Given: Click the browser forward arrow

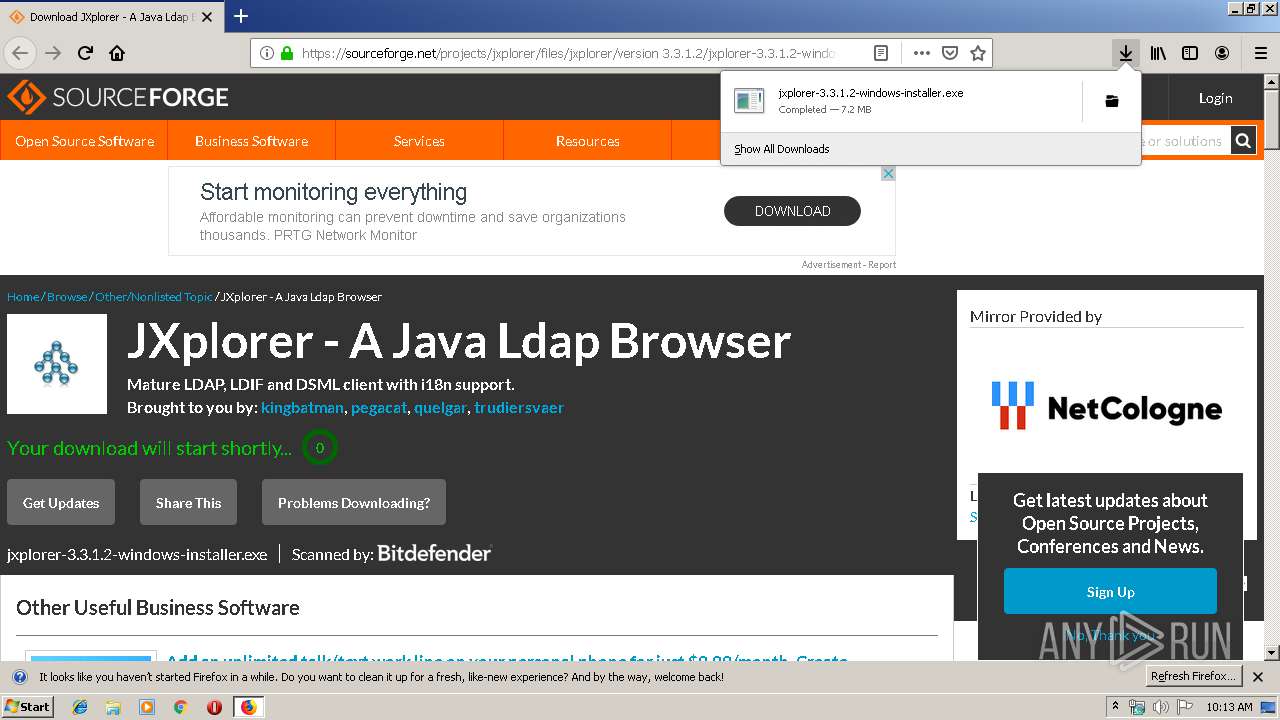Looking at the screenshot, I should tap(53, 53).
